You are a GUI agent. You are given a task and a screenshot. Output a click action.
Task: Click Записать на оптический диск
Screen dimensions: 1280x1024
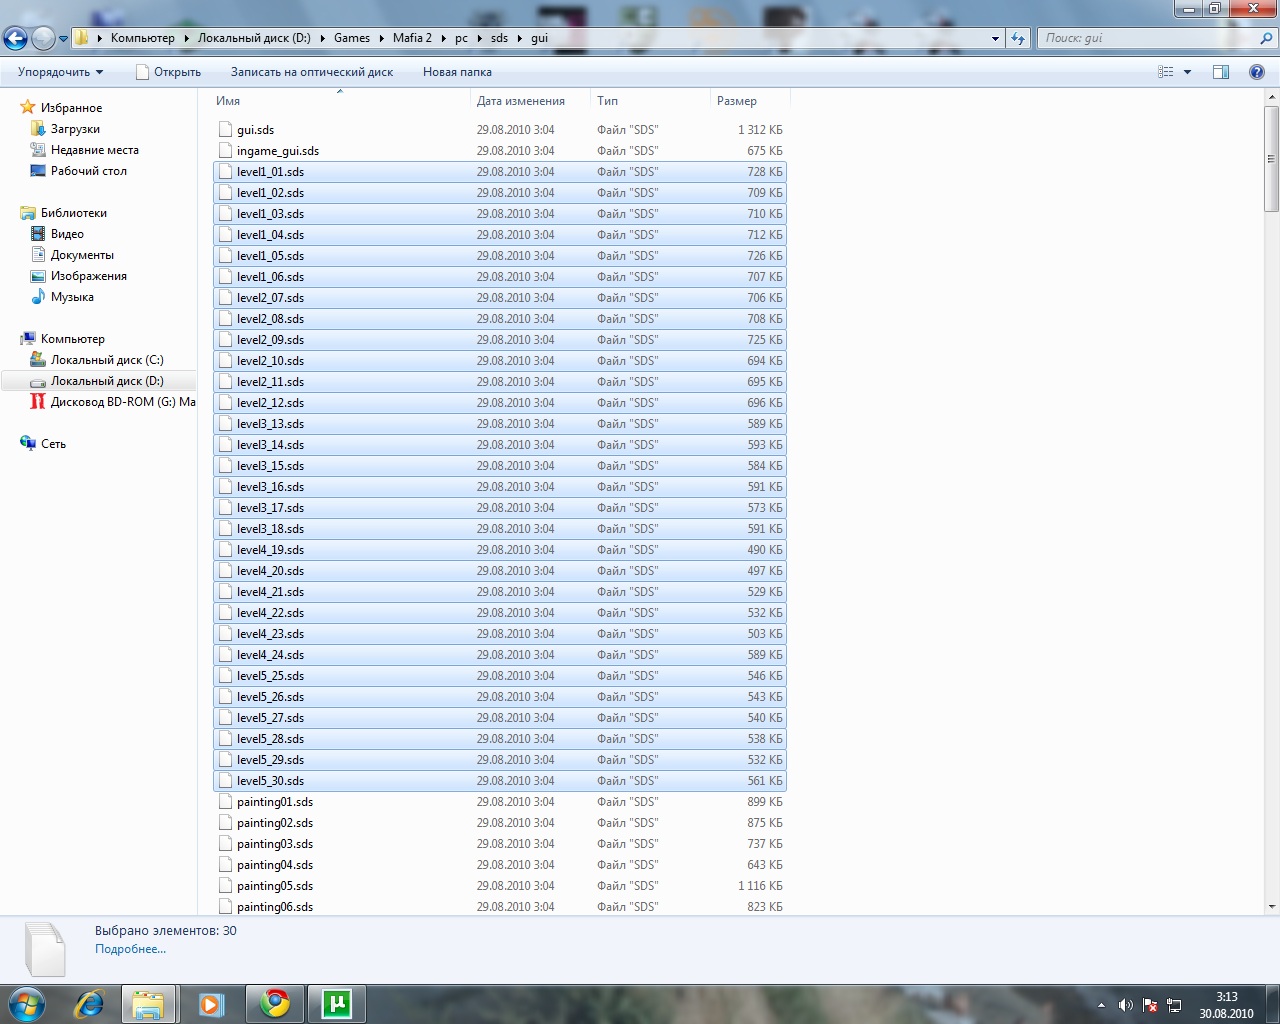[312, 72]
